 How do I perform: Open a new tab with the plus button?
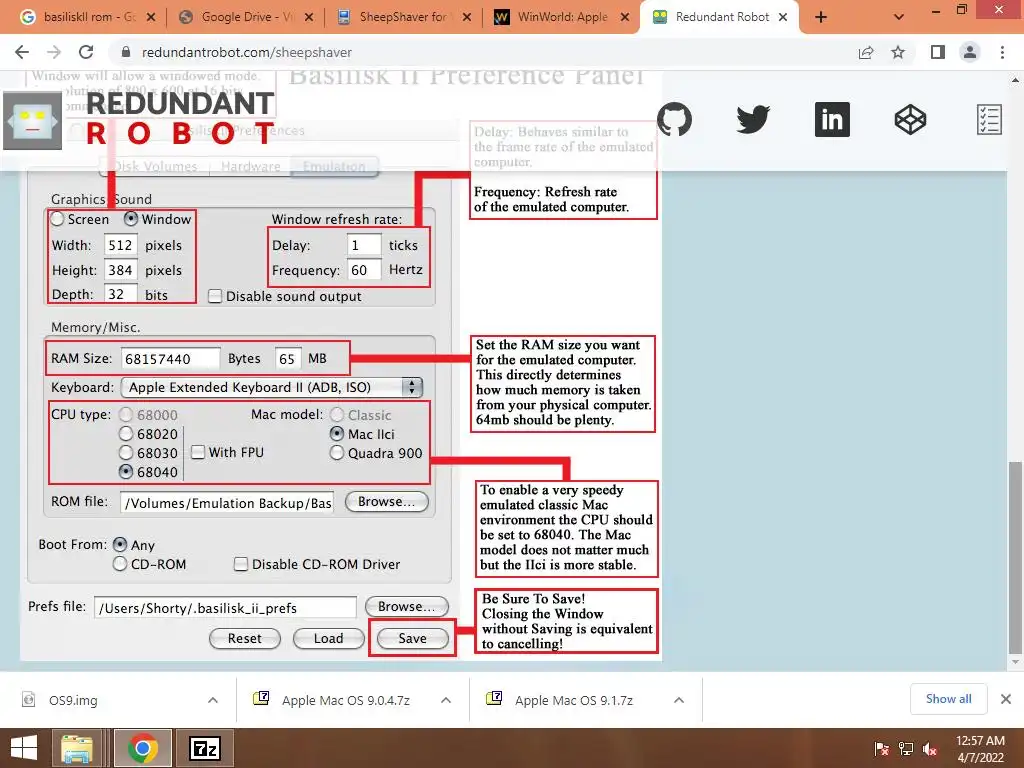pos(821,18)
